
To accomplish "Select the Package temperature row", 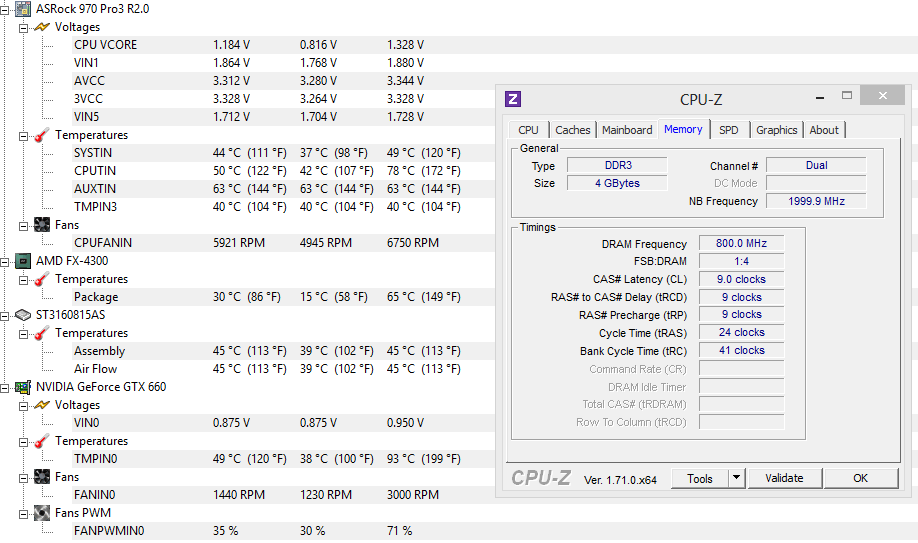I will 283,297.
